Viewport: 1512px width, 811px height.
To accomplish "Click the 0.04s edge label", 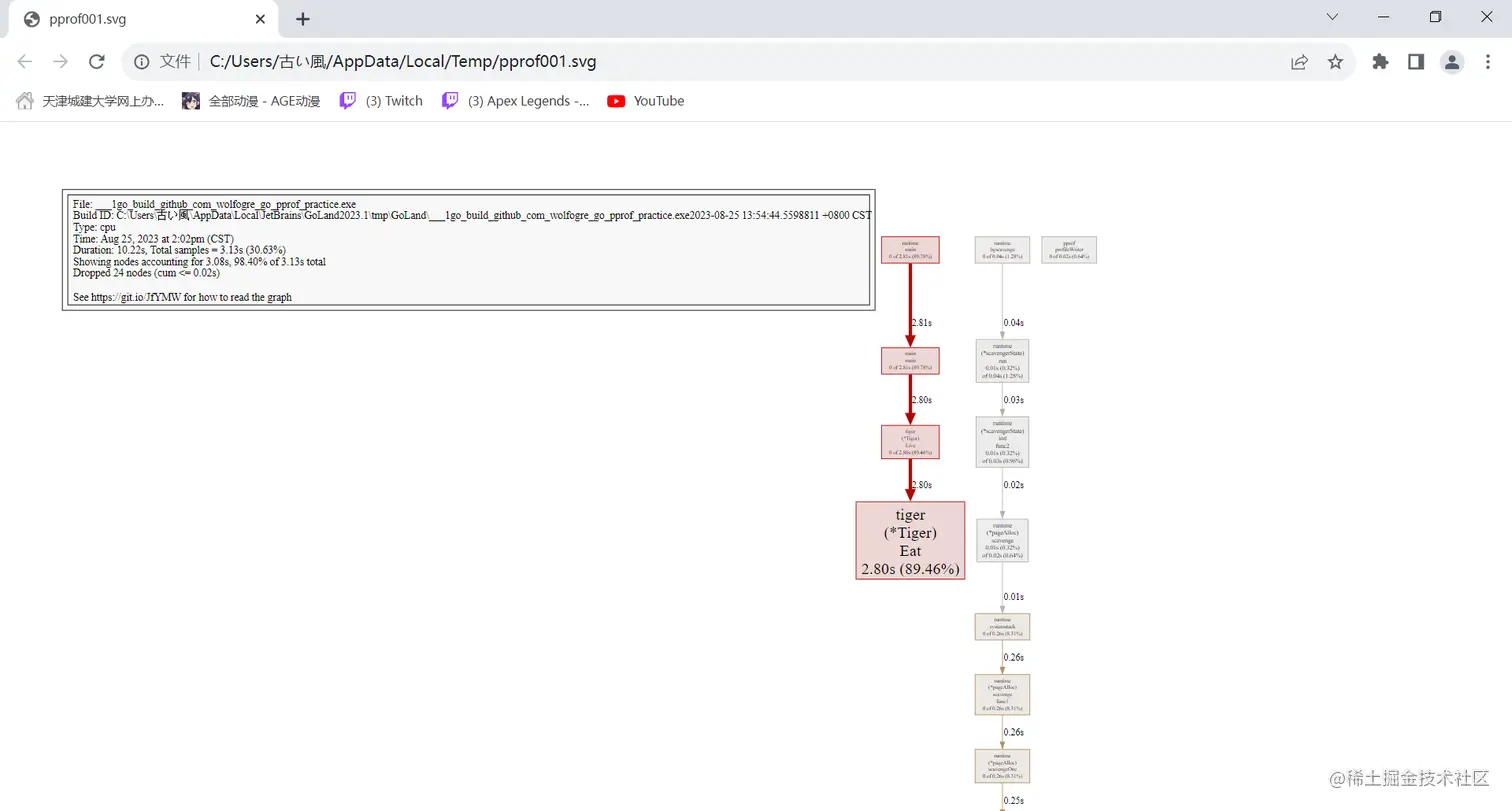I will 1014,323.
